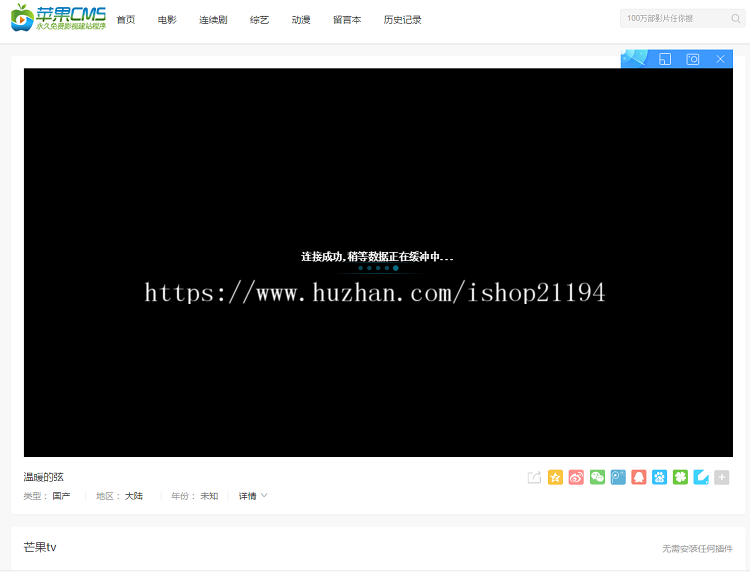Share via WeChat icon
Image resolution: width=750 pixels, height=580 pixels.
tap(597, 477)
